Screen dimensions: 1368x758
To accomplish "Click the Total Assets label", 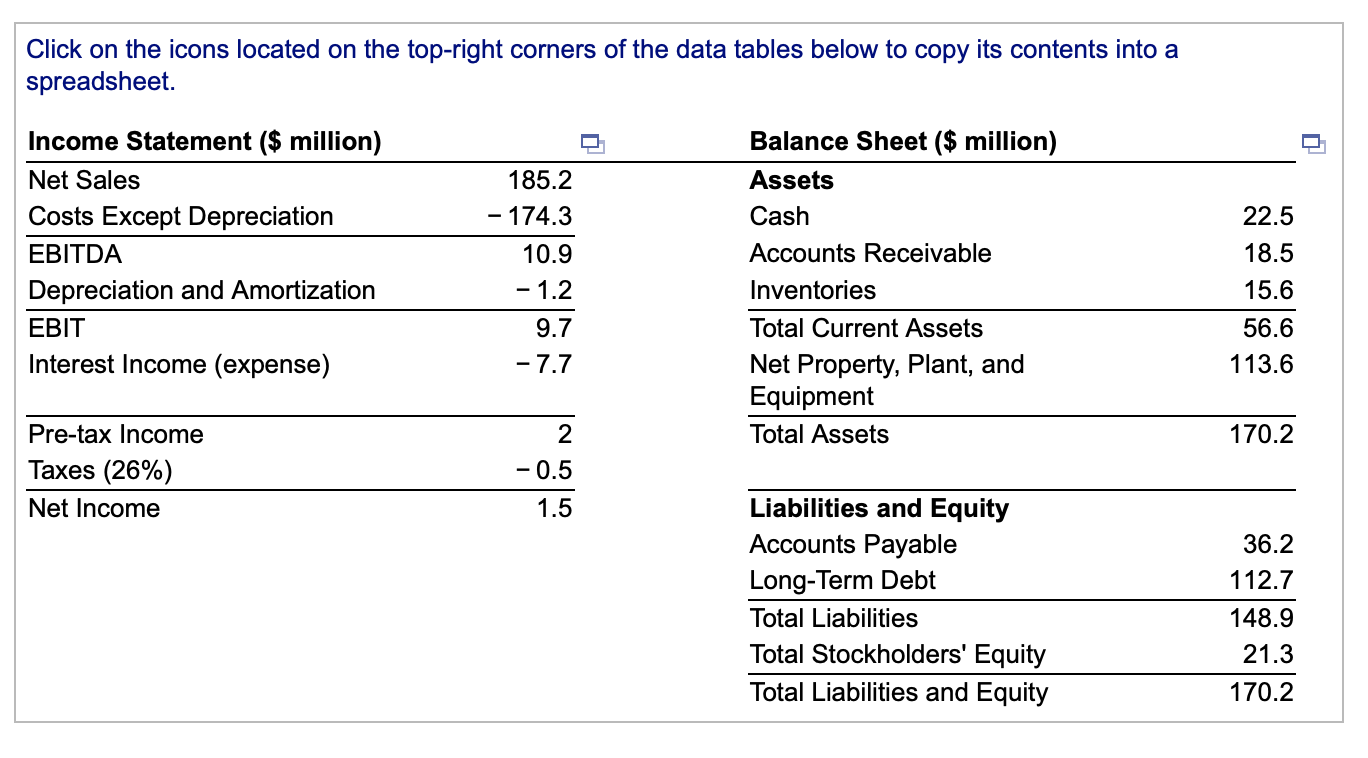I will [819, 434].
